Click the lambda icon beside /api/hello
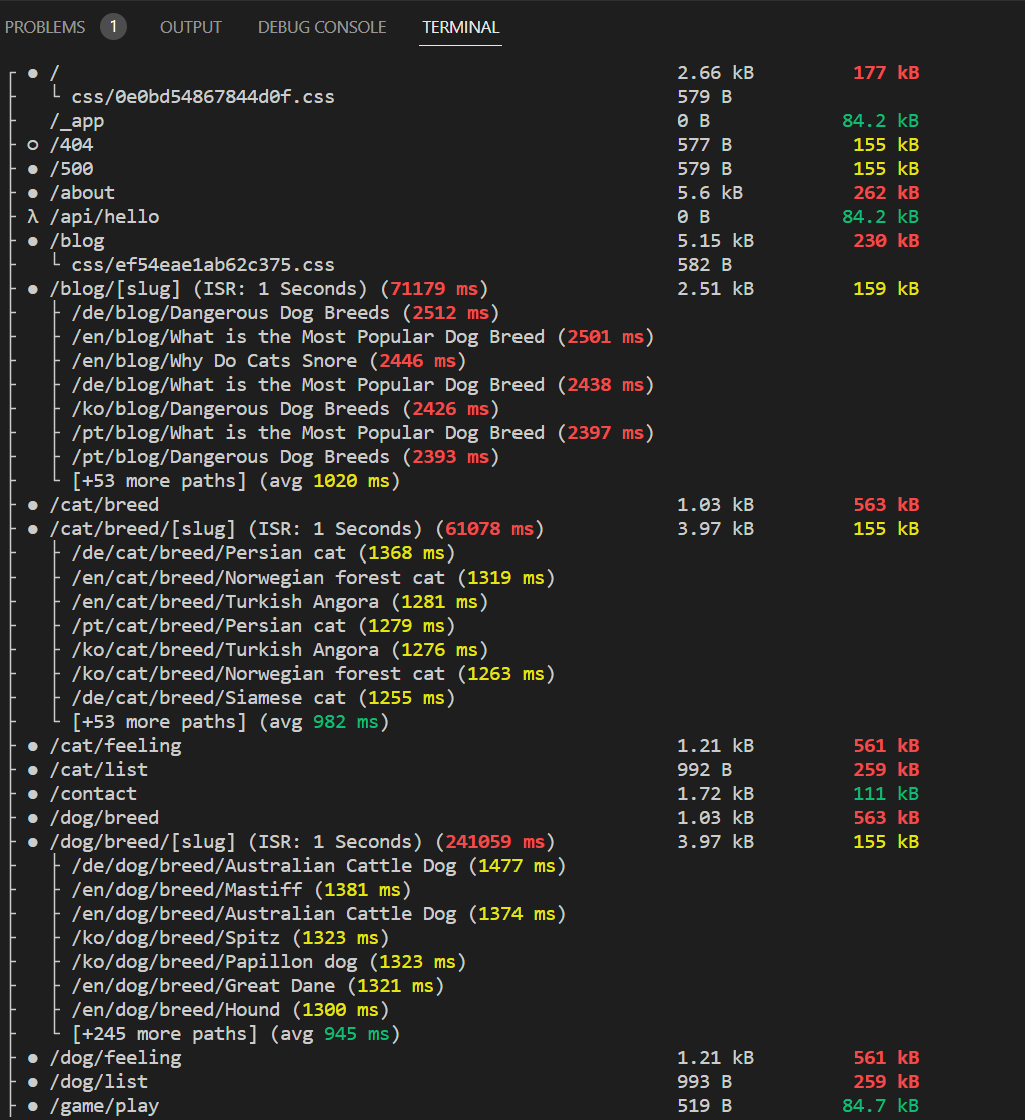Image resolution: width=1025 pixels, height=1120 pixels. coord(32,216)
